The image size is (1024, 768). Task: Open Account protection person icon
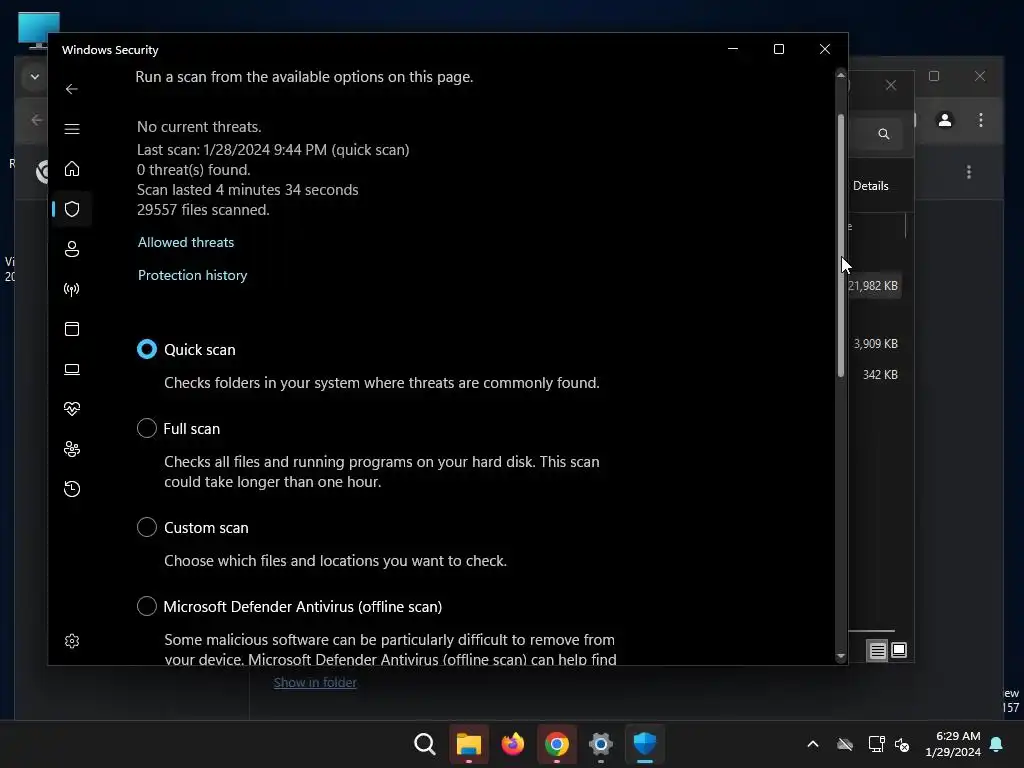72,249
